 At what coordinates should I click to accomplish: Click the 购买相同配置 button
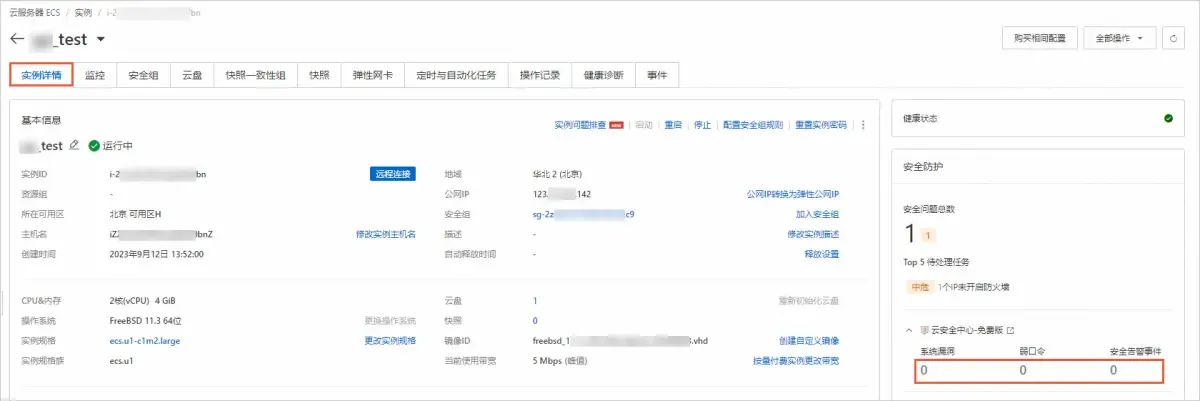(1039, 38)
